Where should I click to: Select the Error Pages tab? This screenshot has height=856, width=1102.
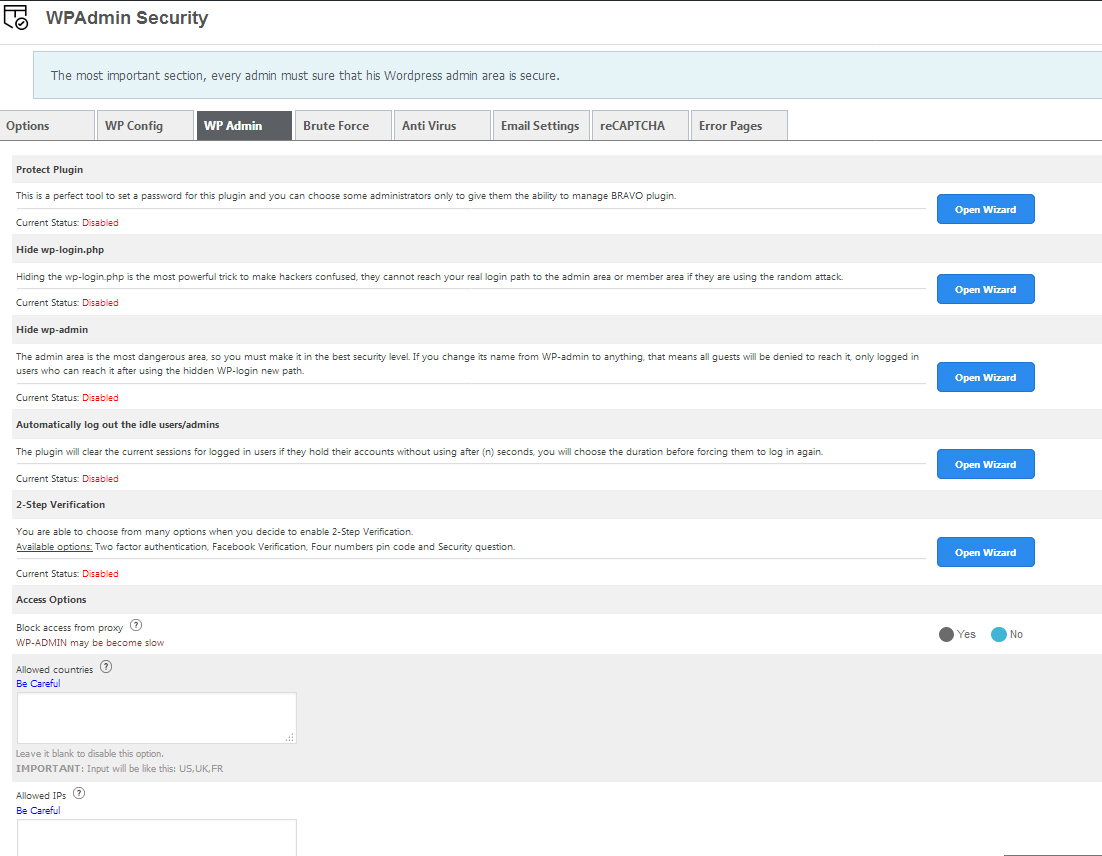(738, 126)
